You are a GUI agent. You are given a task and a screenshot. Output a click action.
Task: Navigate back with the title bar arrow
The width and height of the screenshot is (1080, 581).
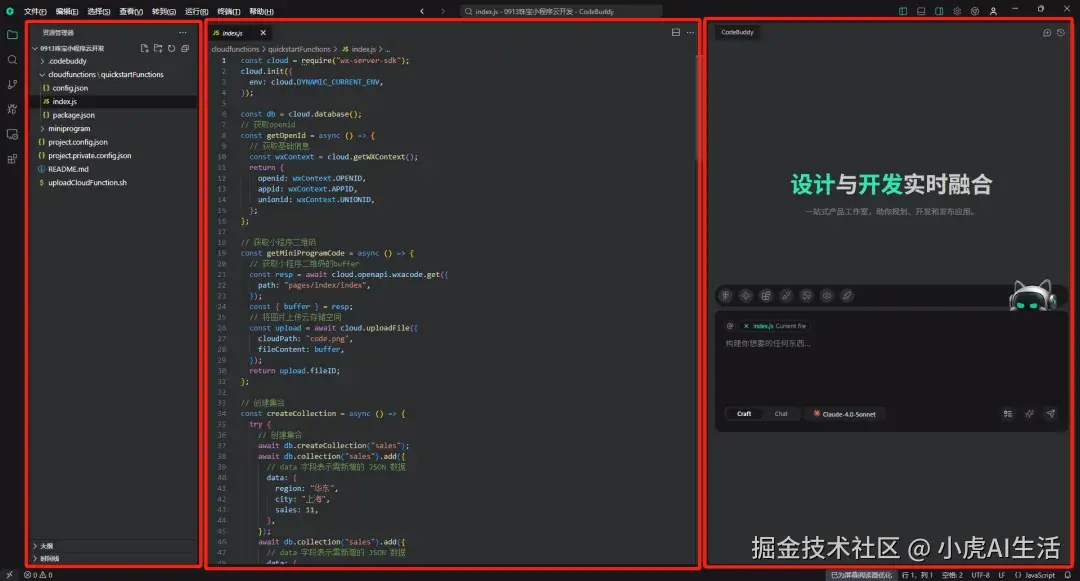[x=422, y=11]
